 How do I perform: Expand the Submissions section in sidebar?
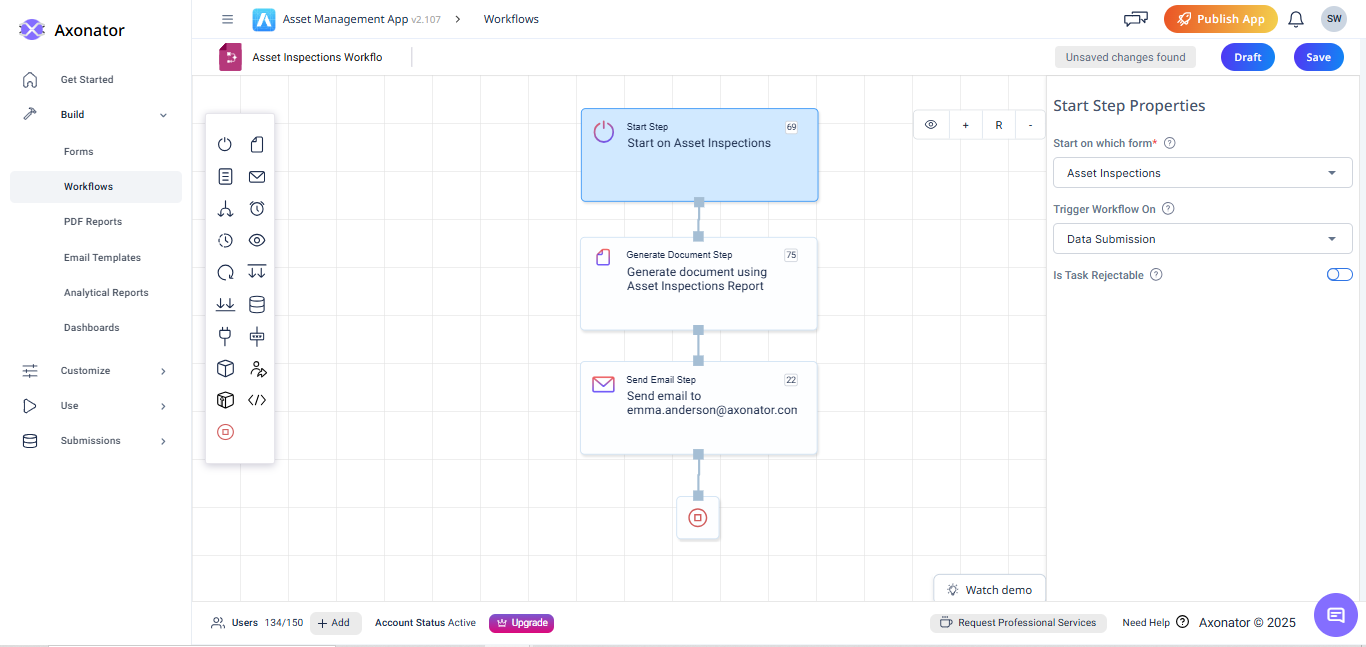pyautogui.click(x=95, y=440)
